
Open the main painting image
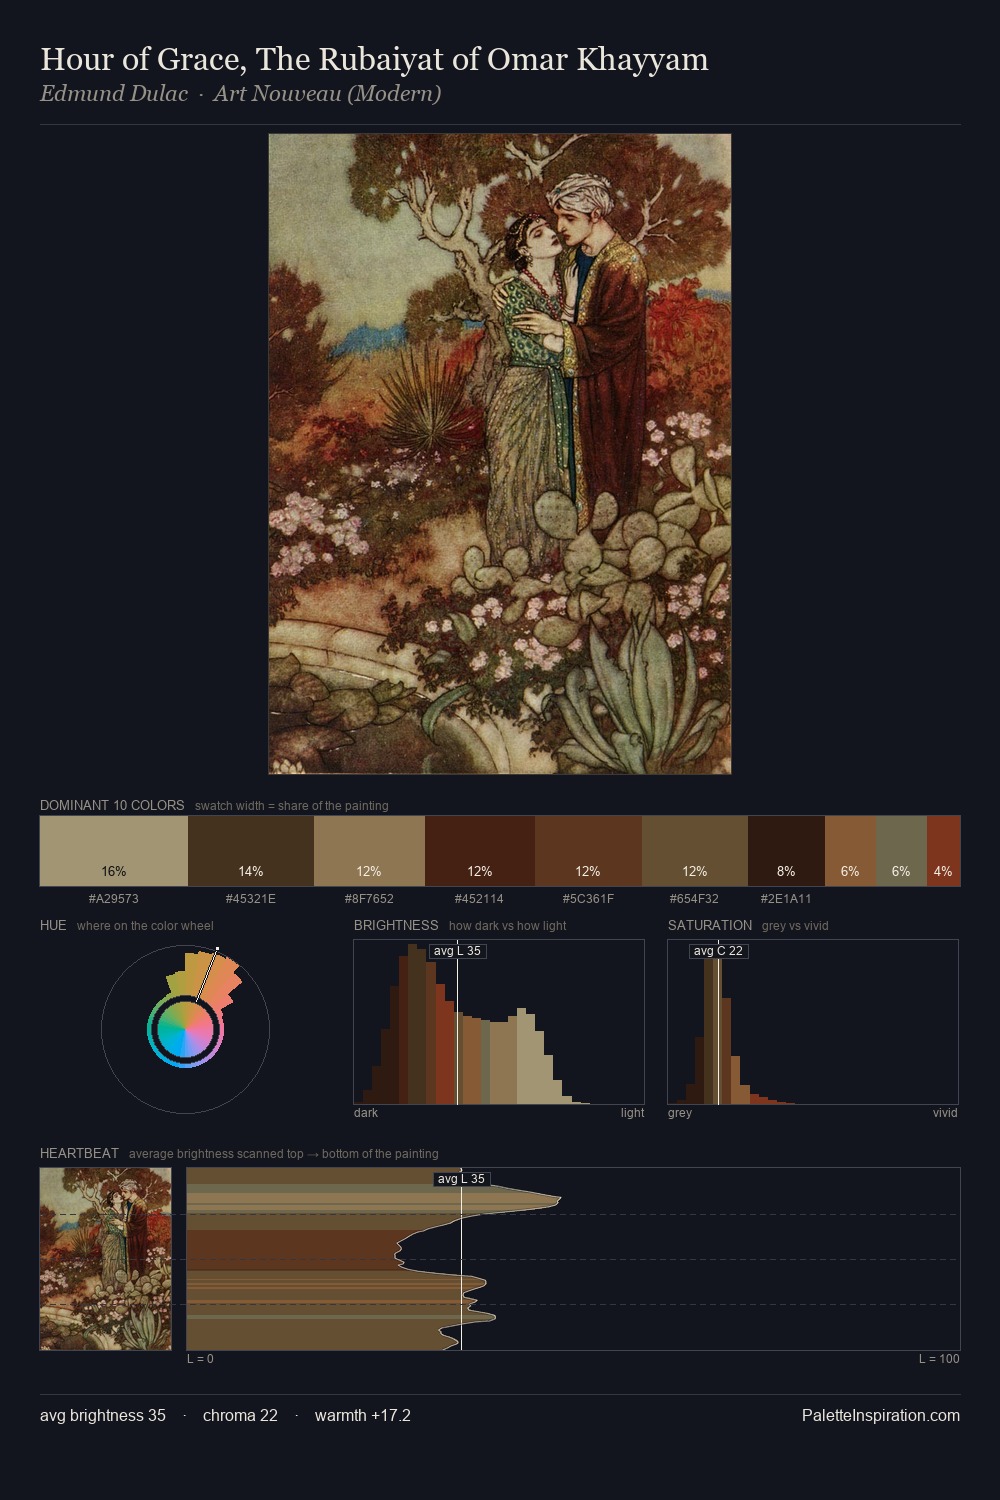click(x=500, y=454)
